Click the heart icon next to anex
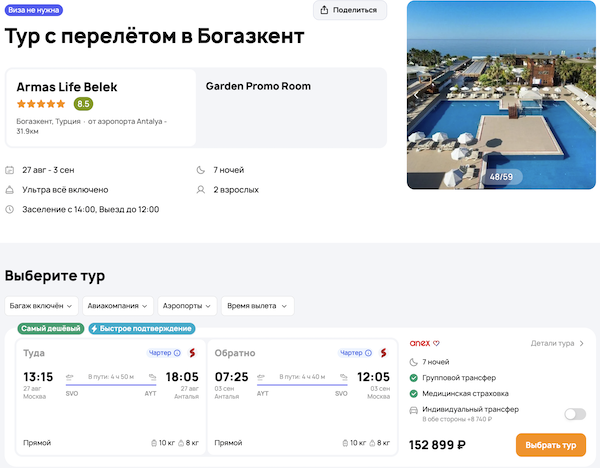Viewport: 600px width, 468px height. (437, 344)
